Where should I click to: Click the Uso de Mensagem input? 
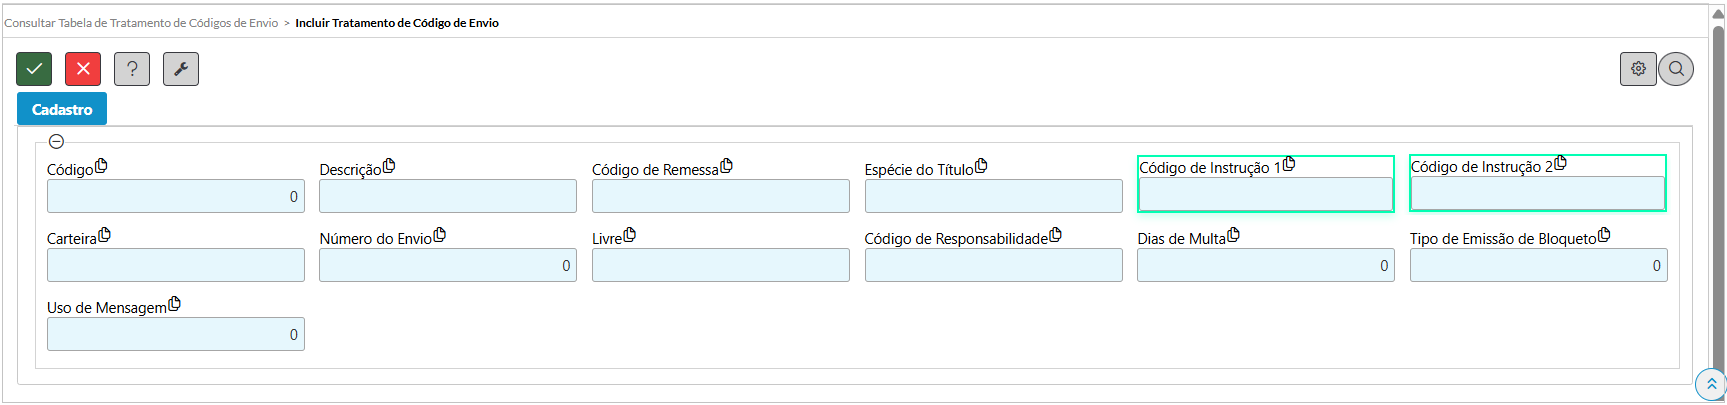(175, 334)
